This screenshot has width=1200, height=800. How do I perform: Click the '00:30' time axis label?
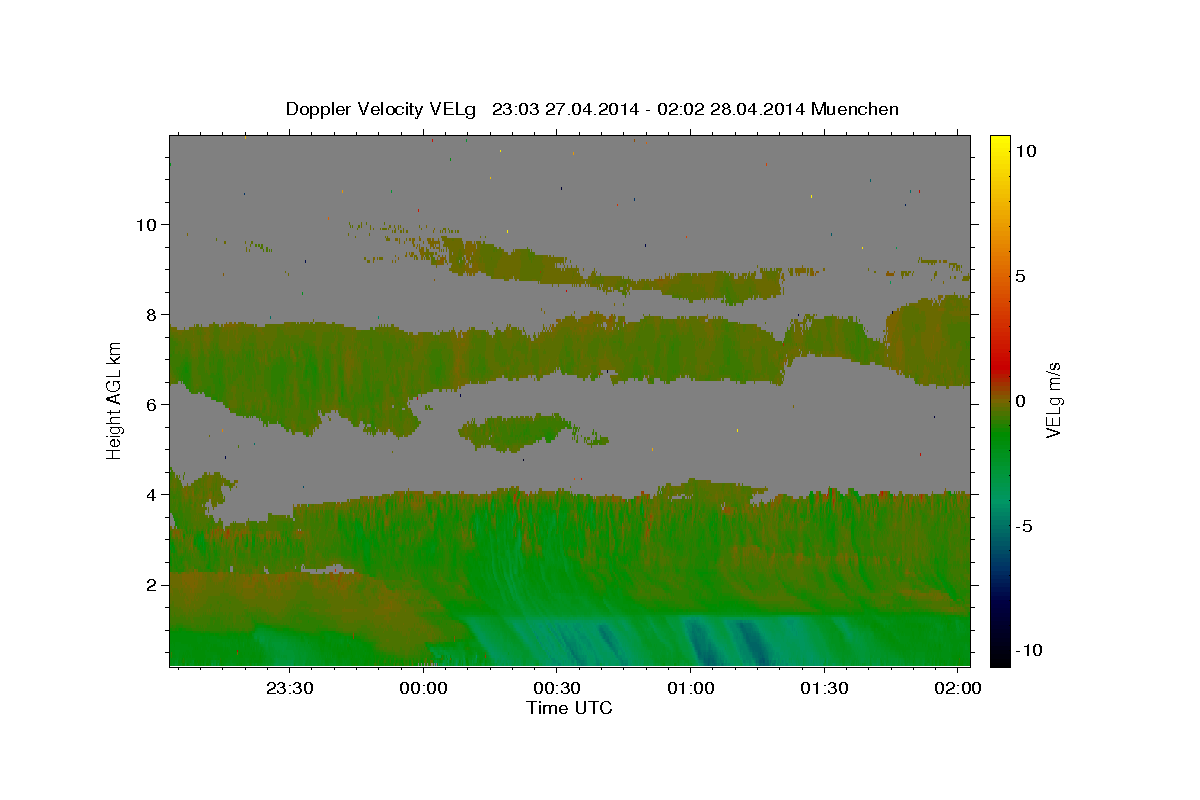point(557,689)
